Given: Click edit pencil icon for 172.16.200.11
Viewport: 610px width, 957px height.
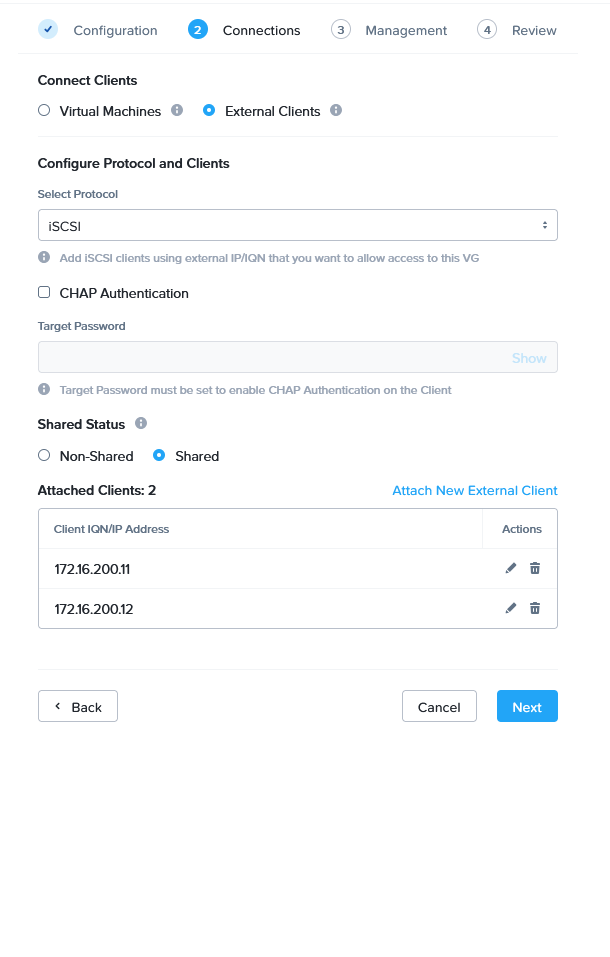Looking at the screenshot, I should pyautogui.click(x=511, y=568).
